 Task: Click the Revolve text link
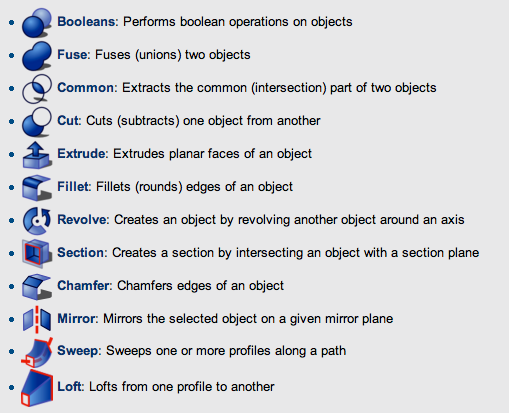82,220
